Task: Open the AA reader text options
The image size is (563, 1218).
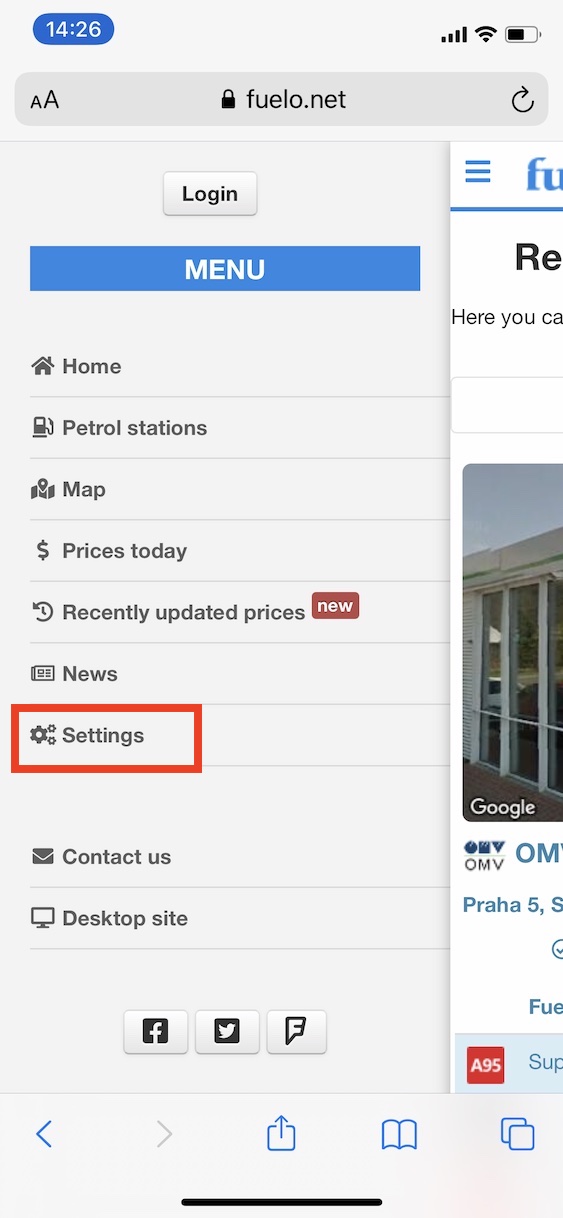Action: pos(45,100)
